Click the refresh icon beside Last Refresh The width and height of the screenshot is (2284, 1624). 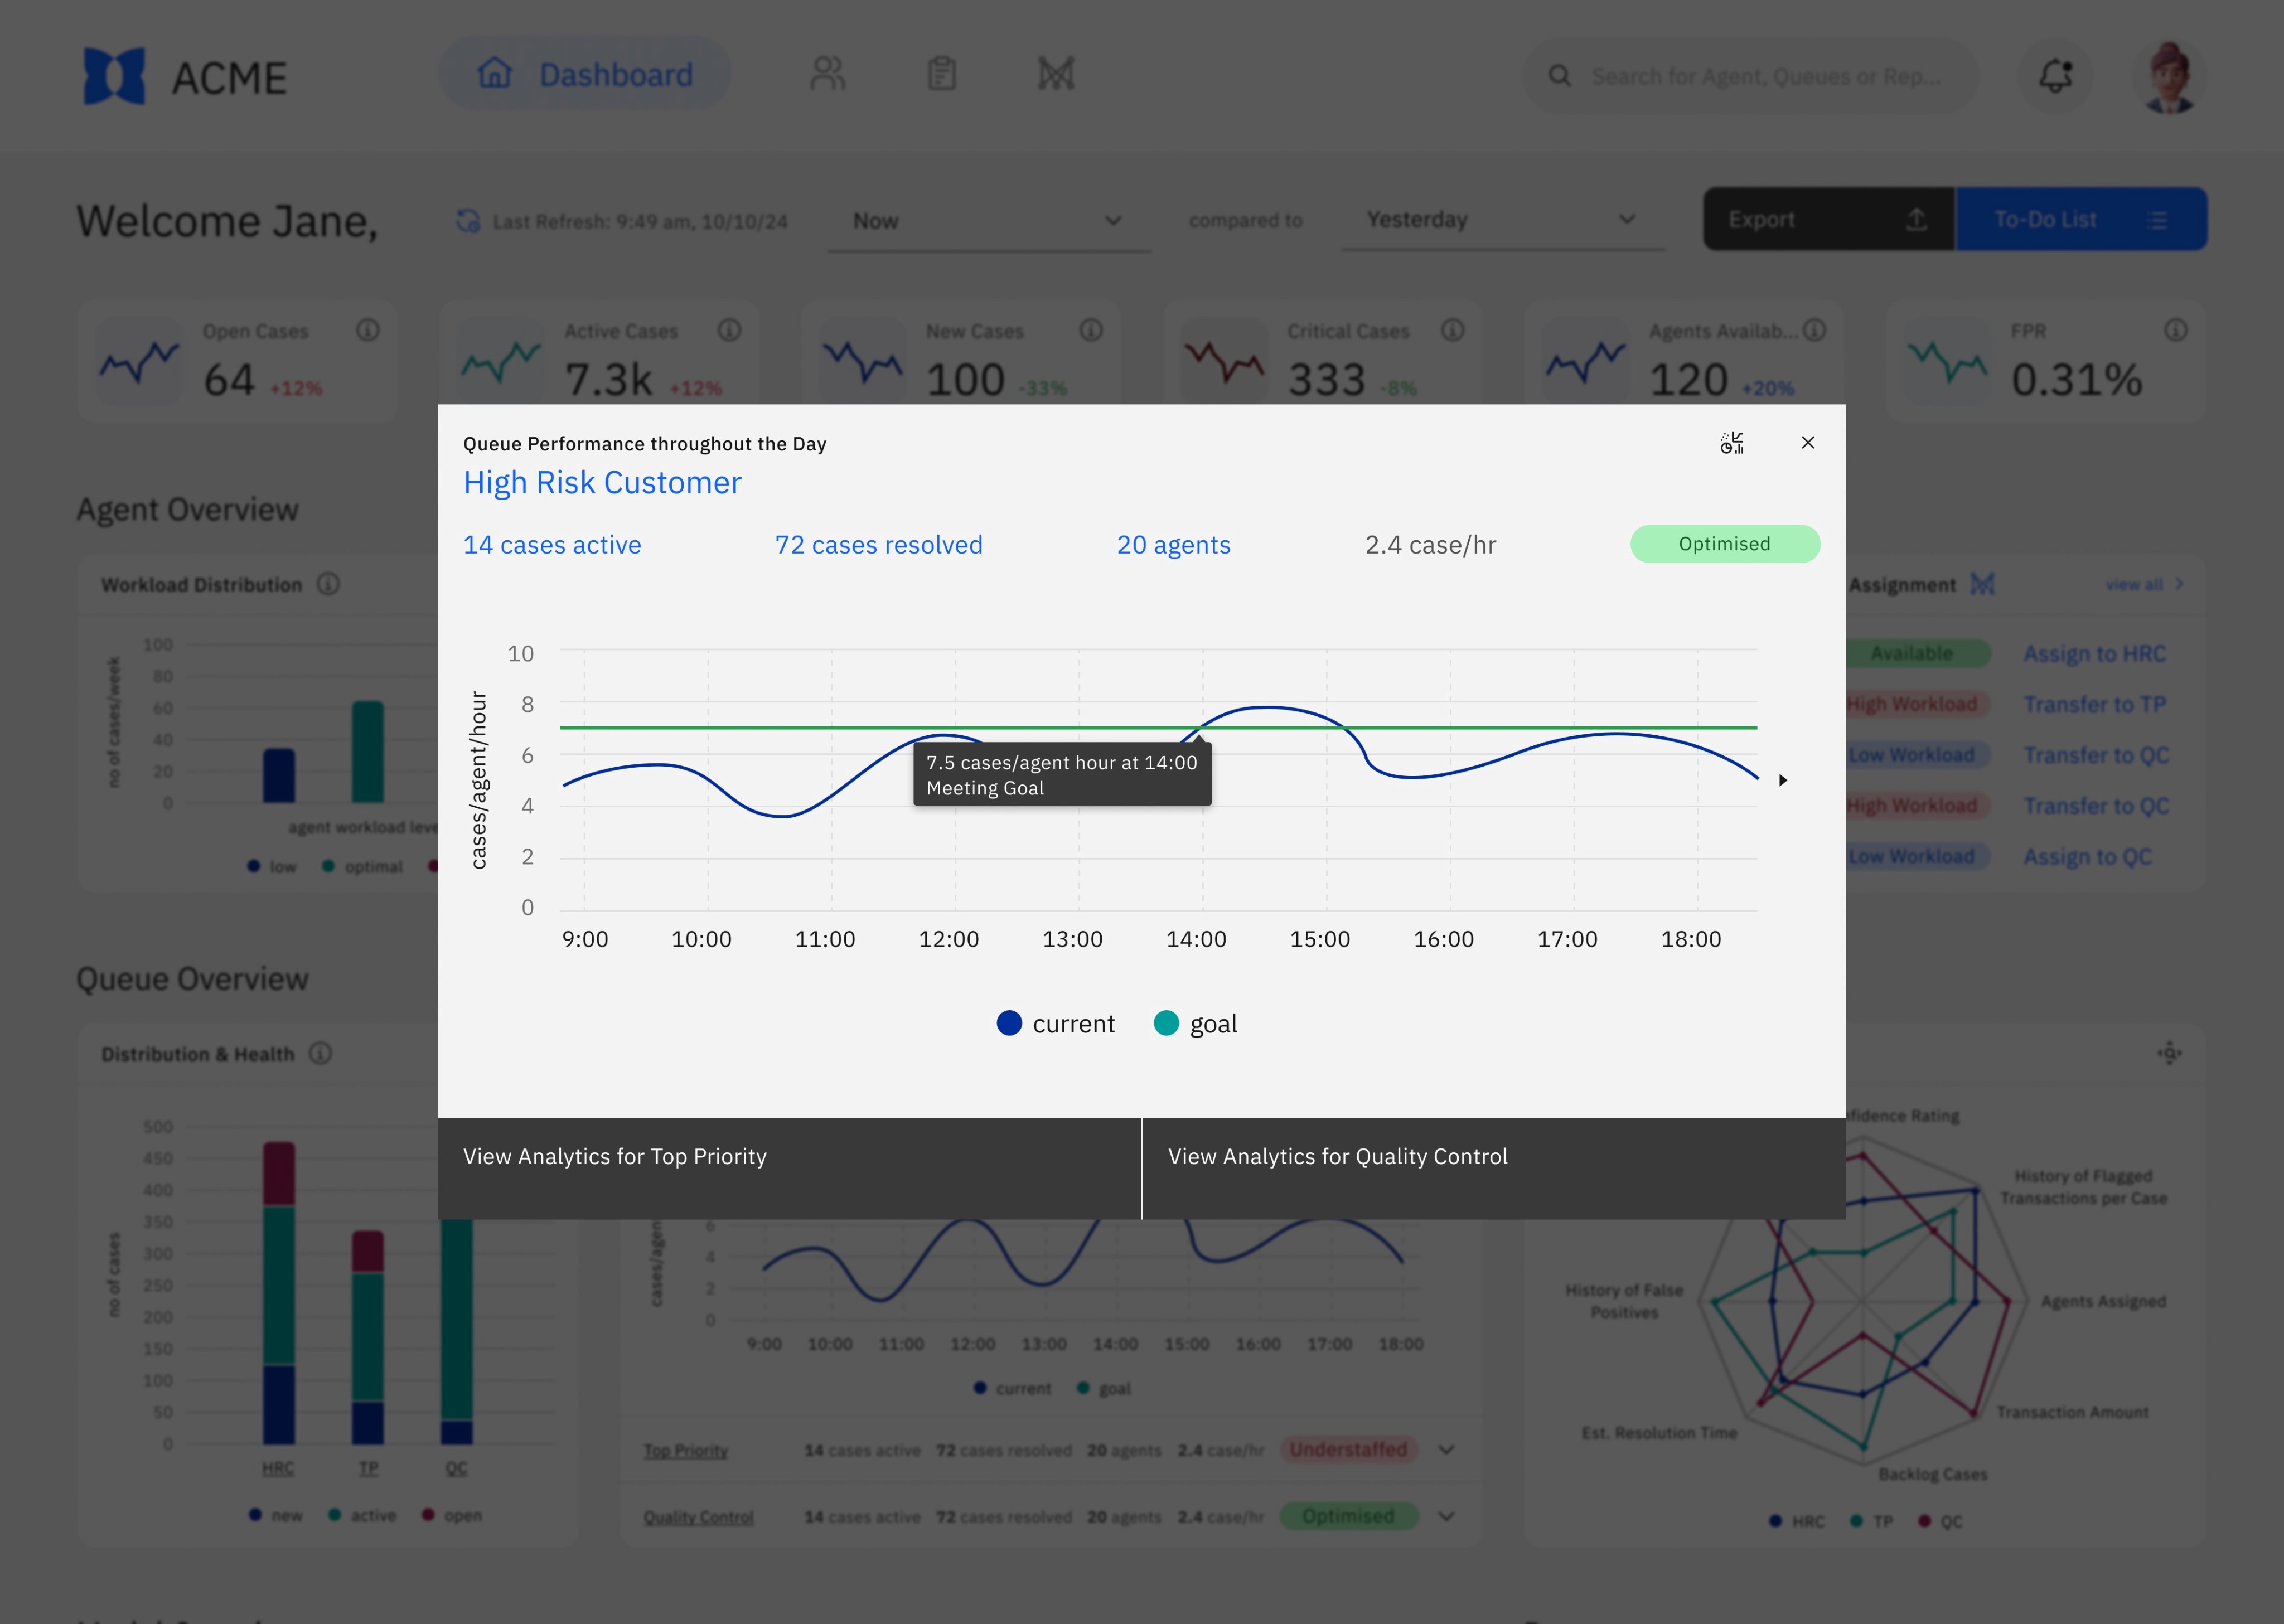[468, 221]
